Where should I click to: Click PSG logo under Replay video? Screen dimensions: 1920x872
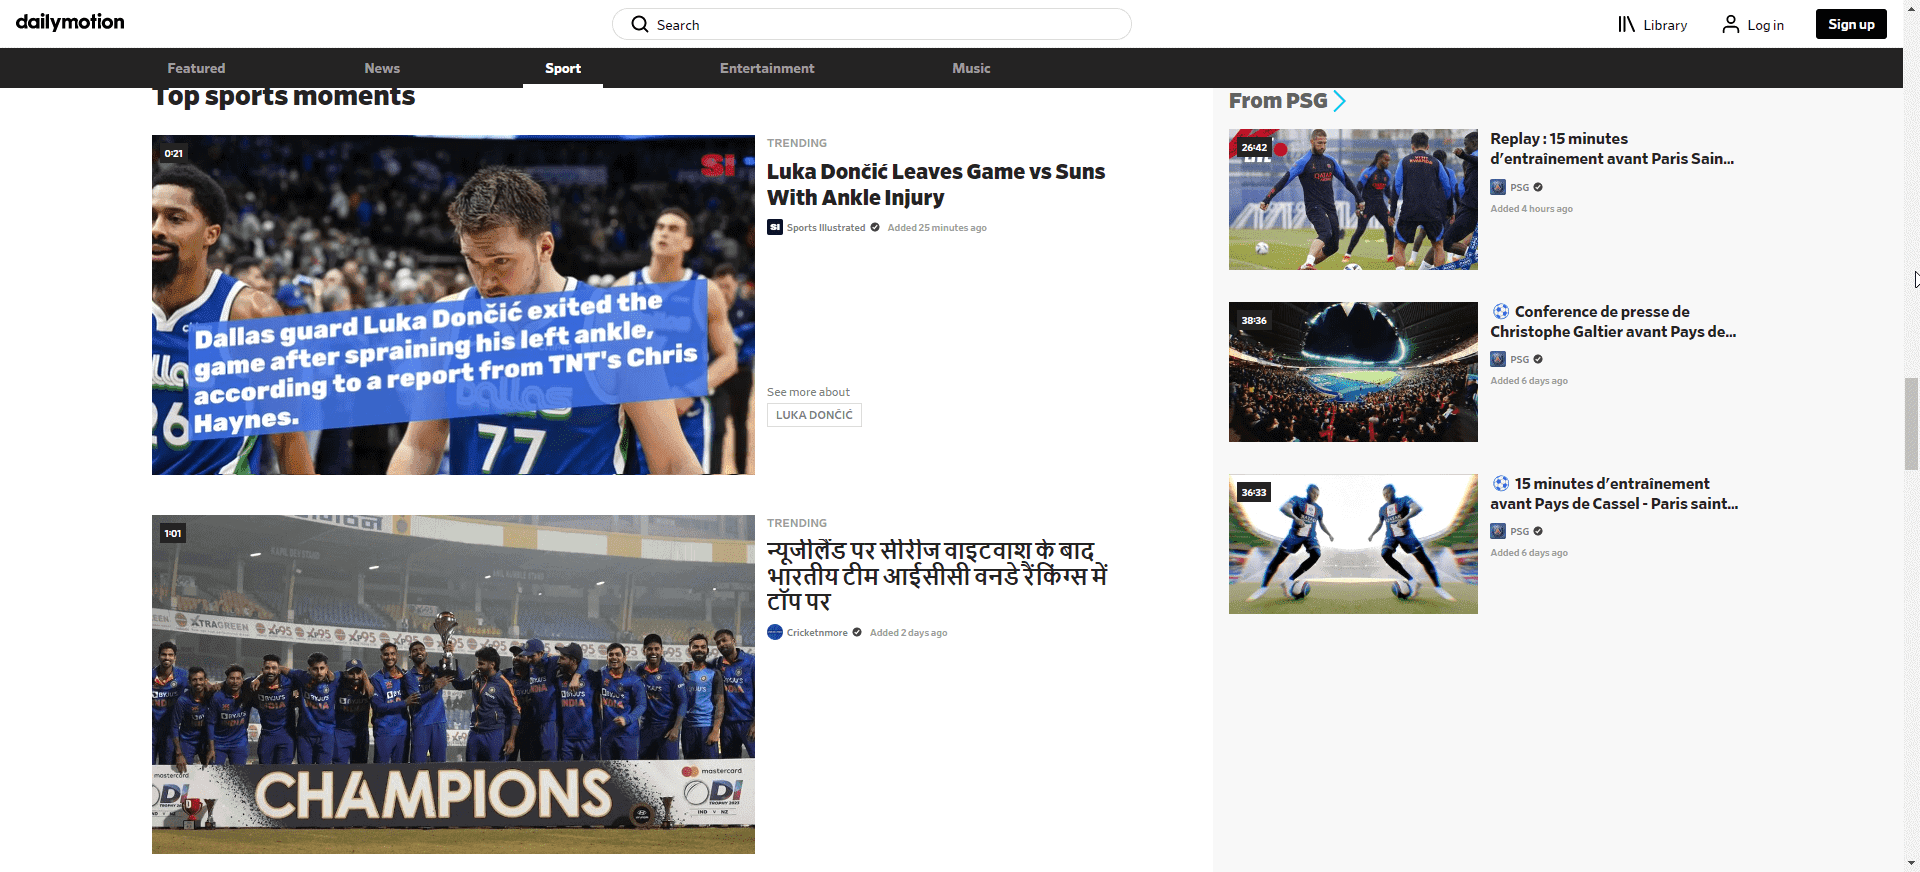pos(1498,187)
